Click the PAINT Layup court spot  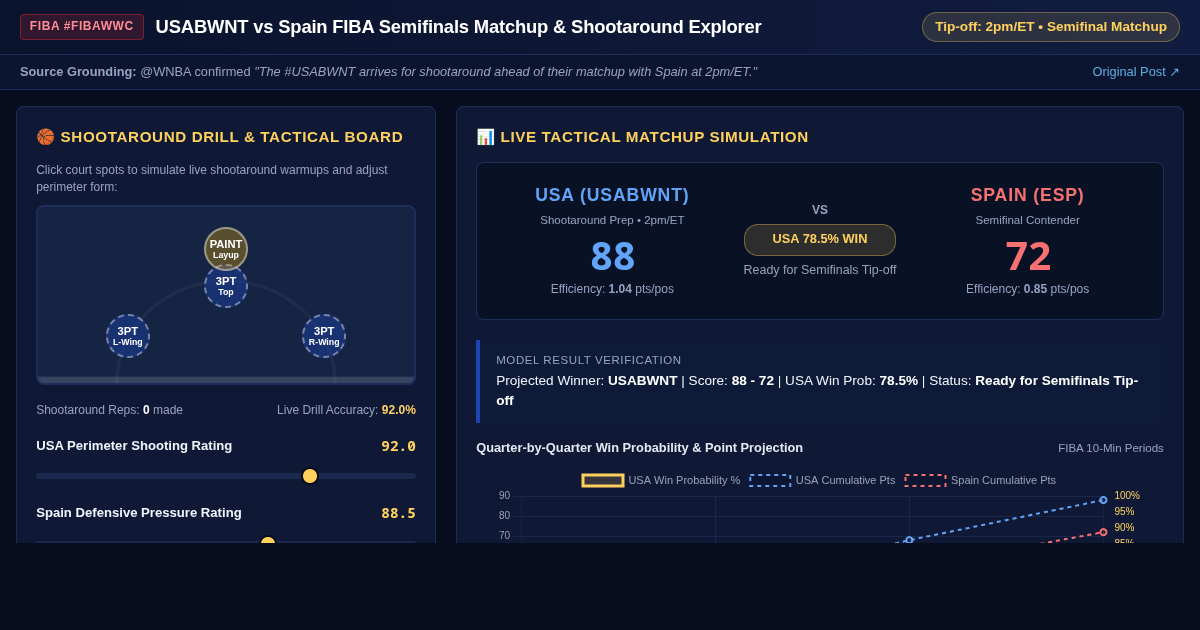pyautogui.click(x=226, y=249)
